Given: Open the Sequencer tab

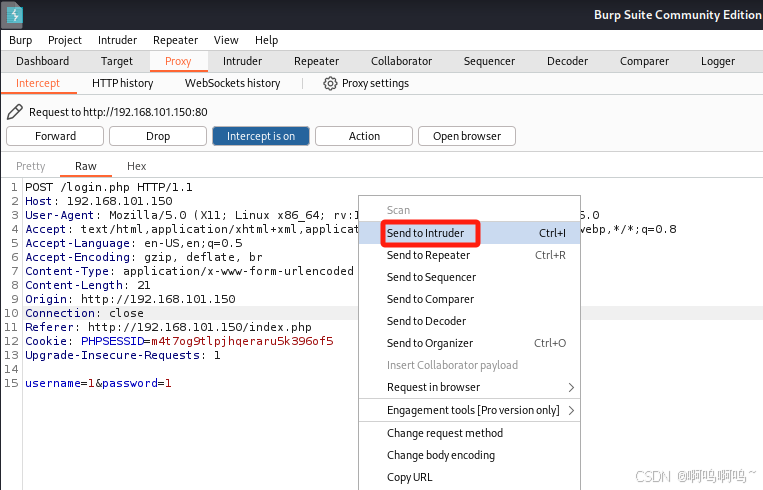Looking at the screenshot, I should [x=489, y=61].
